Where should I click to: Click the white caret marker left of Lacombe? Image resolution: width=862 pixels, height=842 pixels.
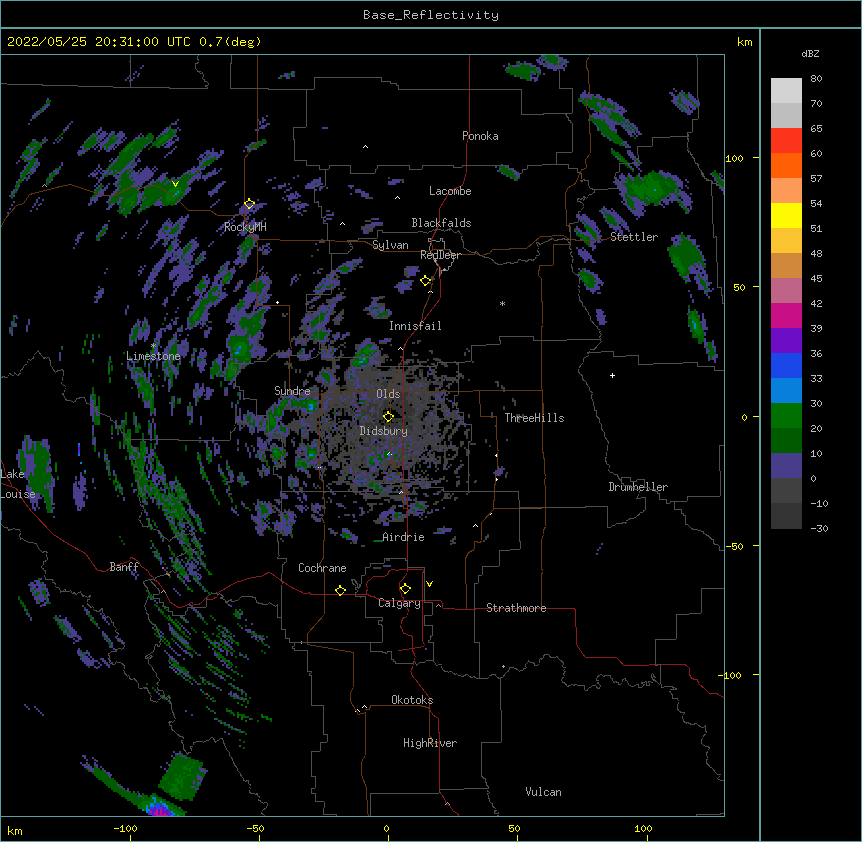point(397,197)
